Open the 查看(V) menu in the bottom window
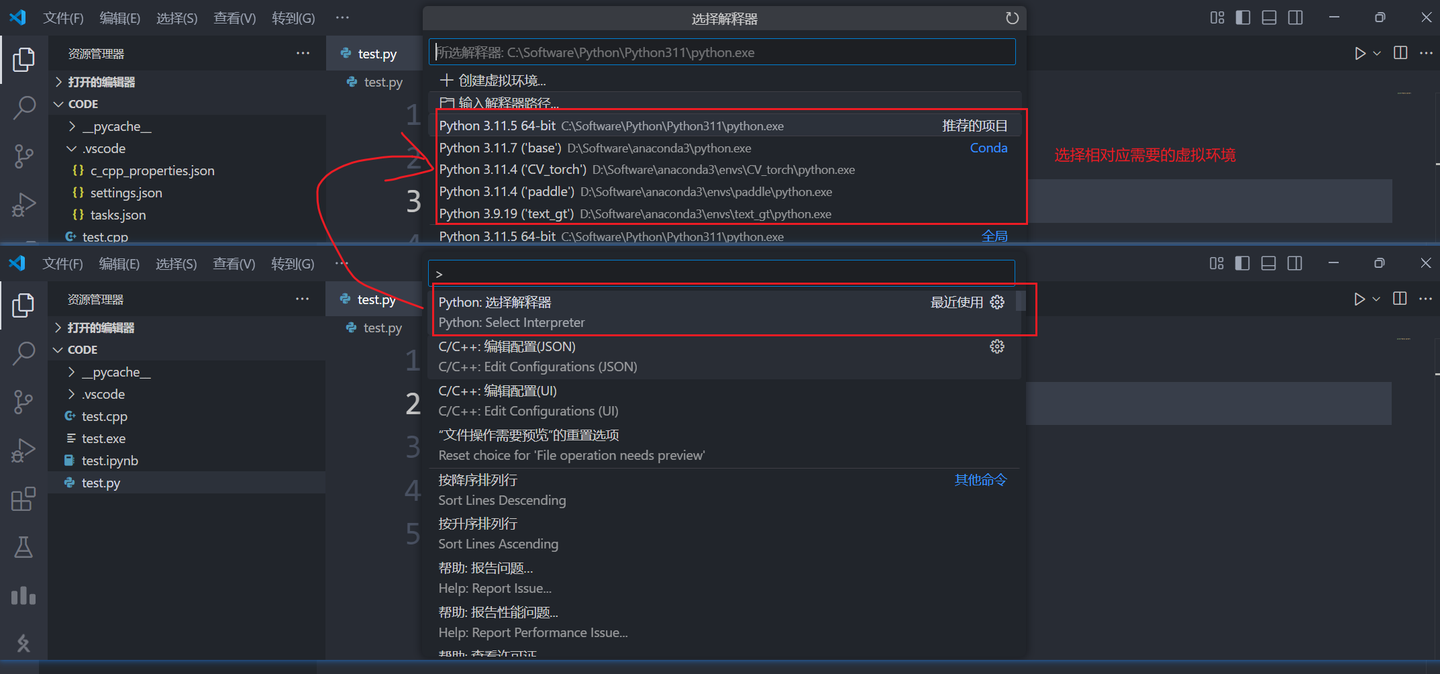Image resolution: width=1440 pixels, height=674 pixels. pos(234,264)
